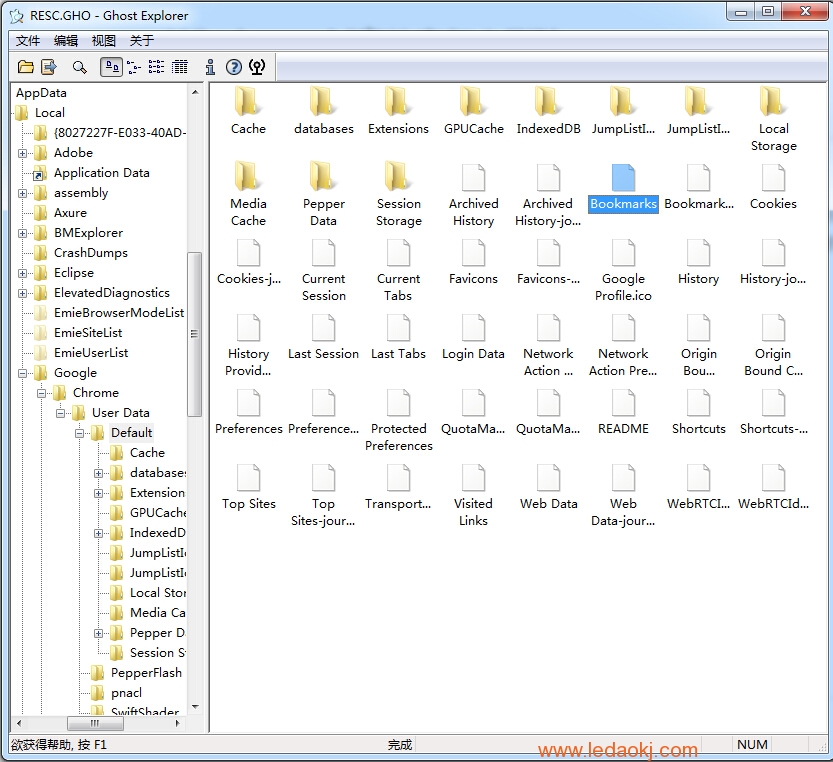Select the PepperFlash tree folder
The image size is (833, 762).
coord(146,673)
